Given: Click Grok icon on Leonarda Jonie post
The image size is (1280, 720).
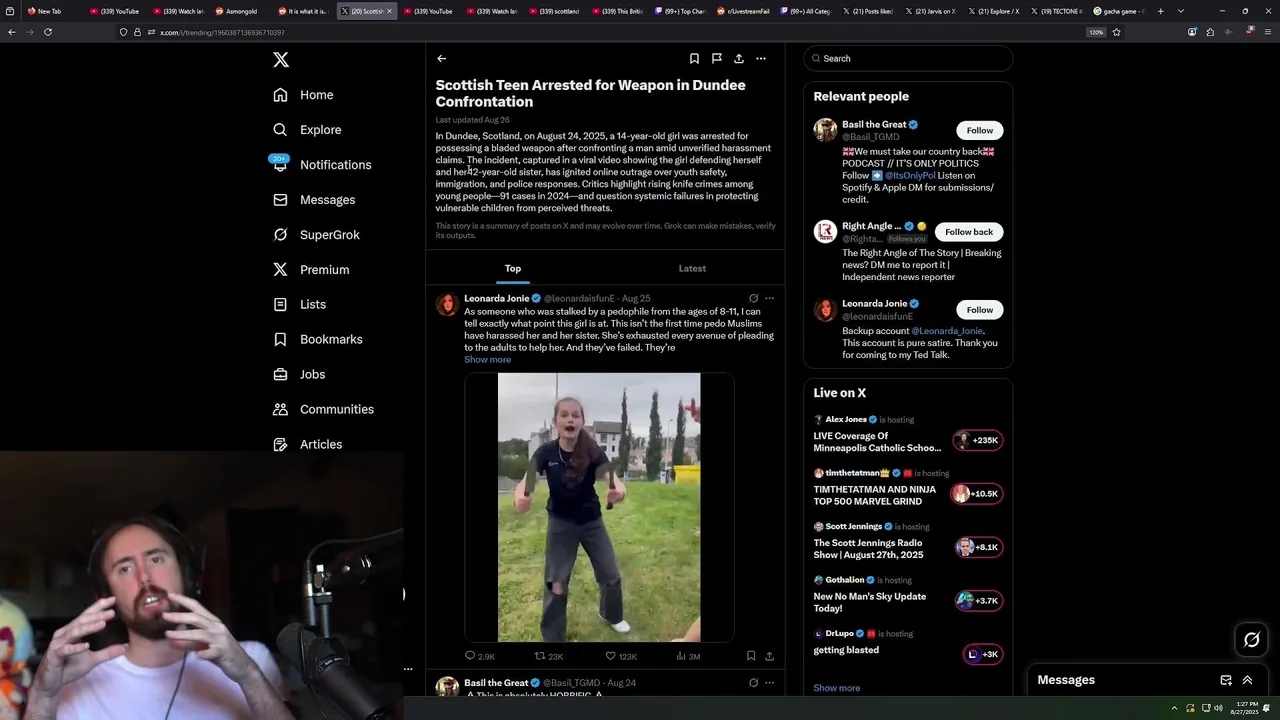Looking at the screenshot, I should (753, 298).
